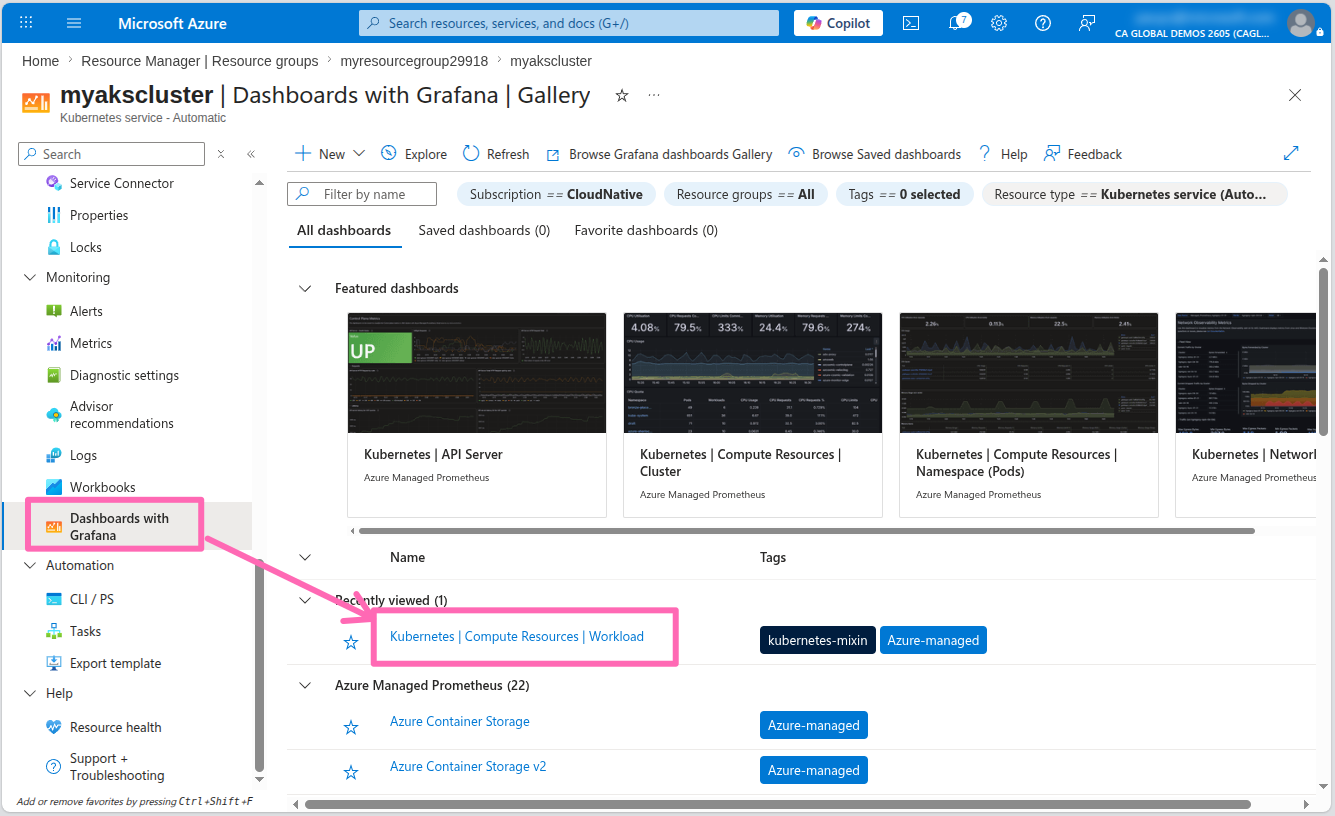Open the Resource type filter pill
The height and width of the screenshot is (816, 1335).
point(1134,194)
